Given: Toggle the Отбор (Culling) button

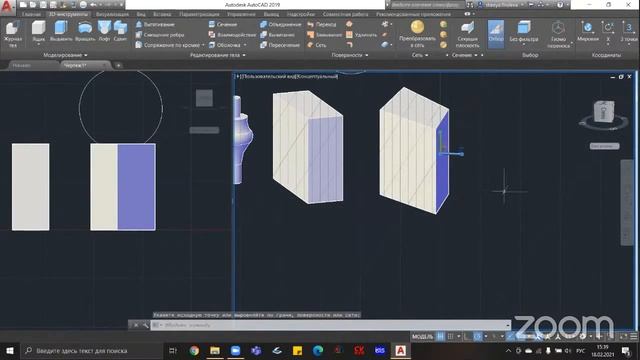Looking at the screenshot, I should pos(496,33).
